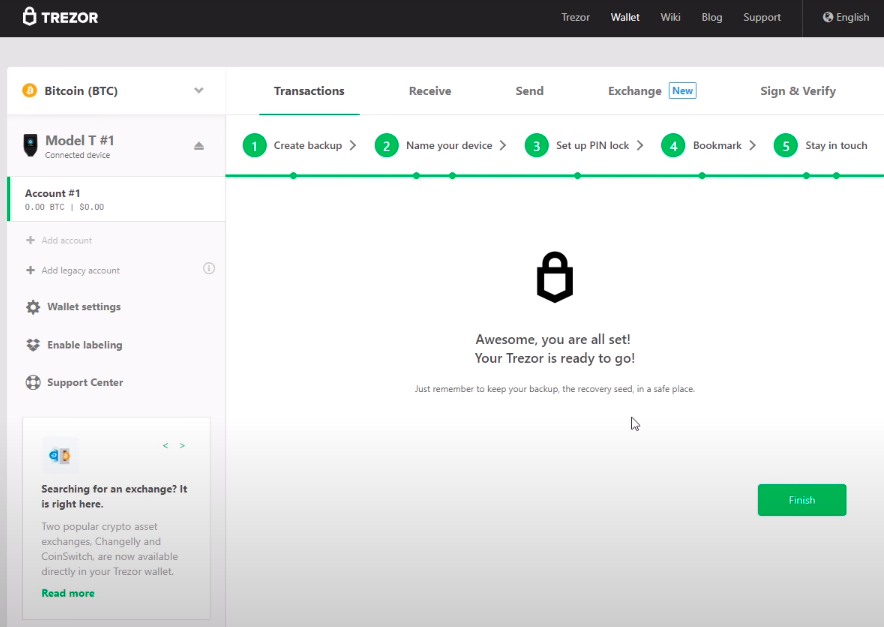Click the Model T #1 device name
884x627 pixels.
coord(79,140)
